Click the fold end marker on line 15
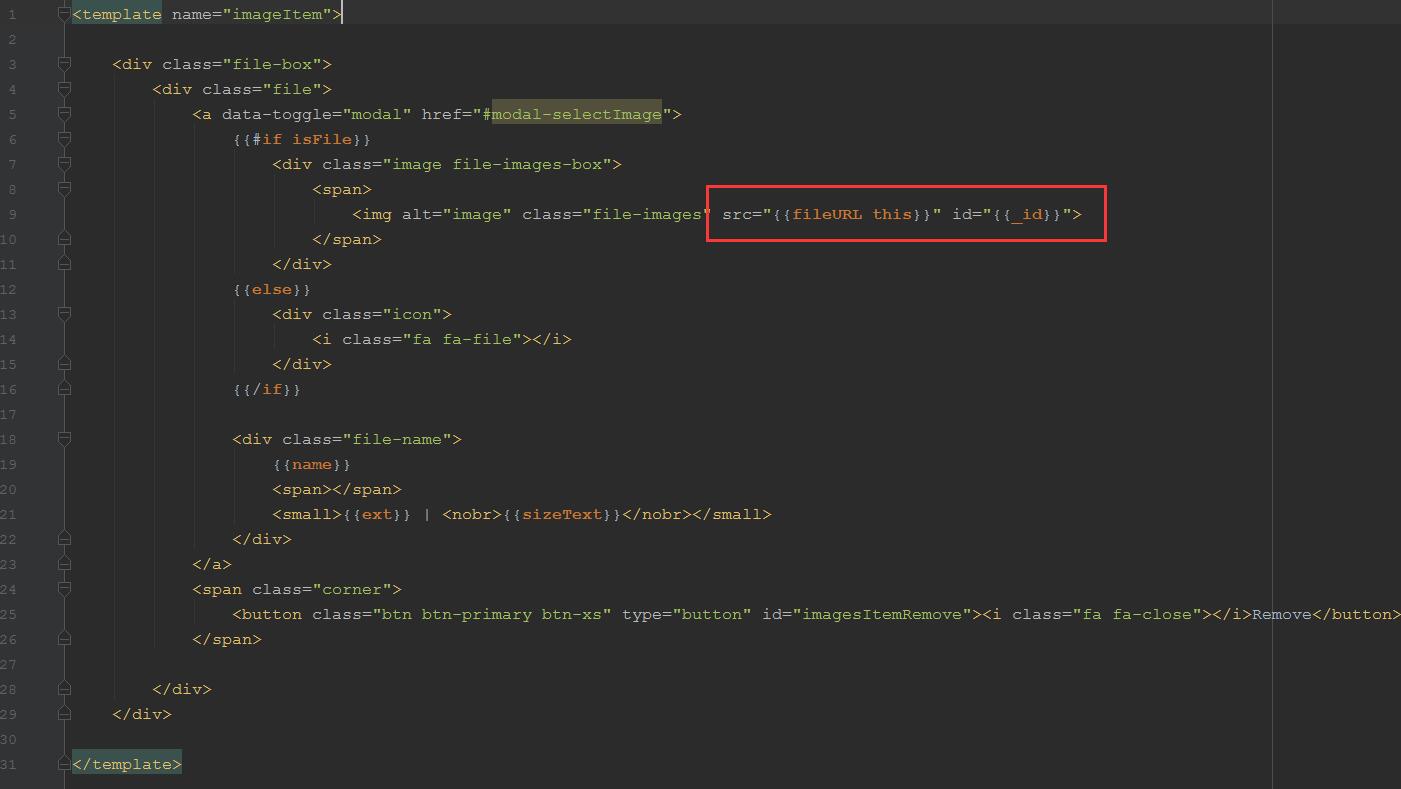The image size is (1401, 789). coord(64,364)
